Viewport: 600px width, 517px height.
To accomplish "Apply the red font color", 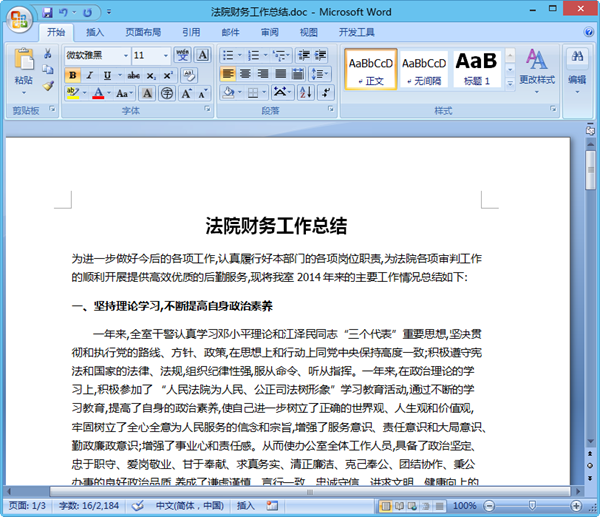I will 98,93.
